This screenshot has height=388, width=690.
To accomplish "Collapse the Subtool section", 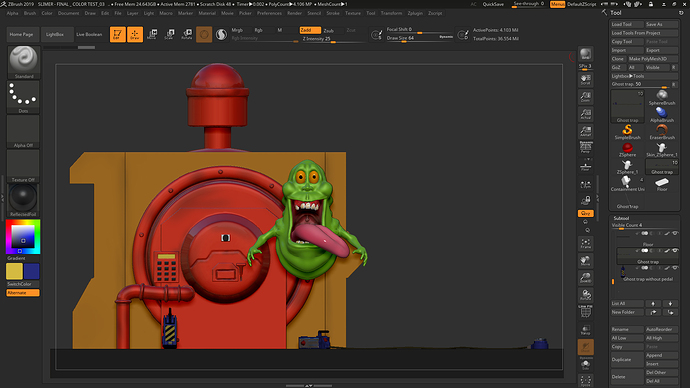I will 621,218.
